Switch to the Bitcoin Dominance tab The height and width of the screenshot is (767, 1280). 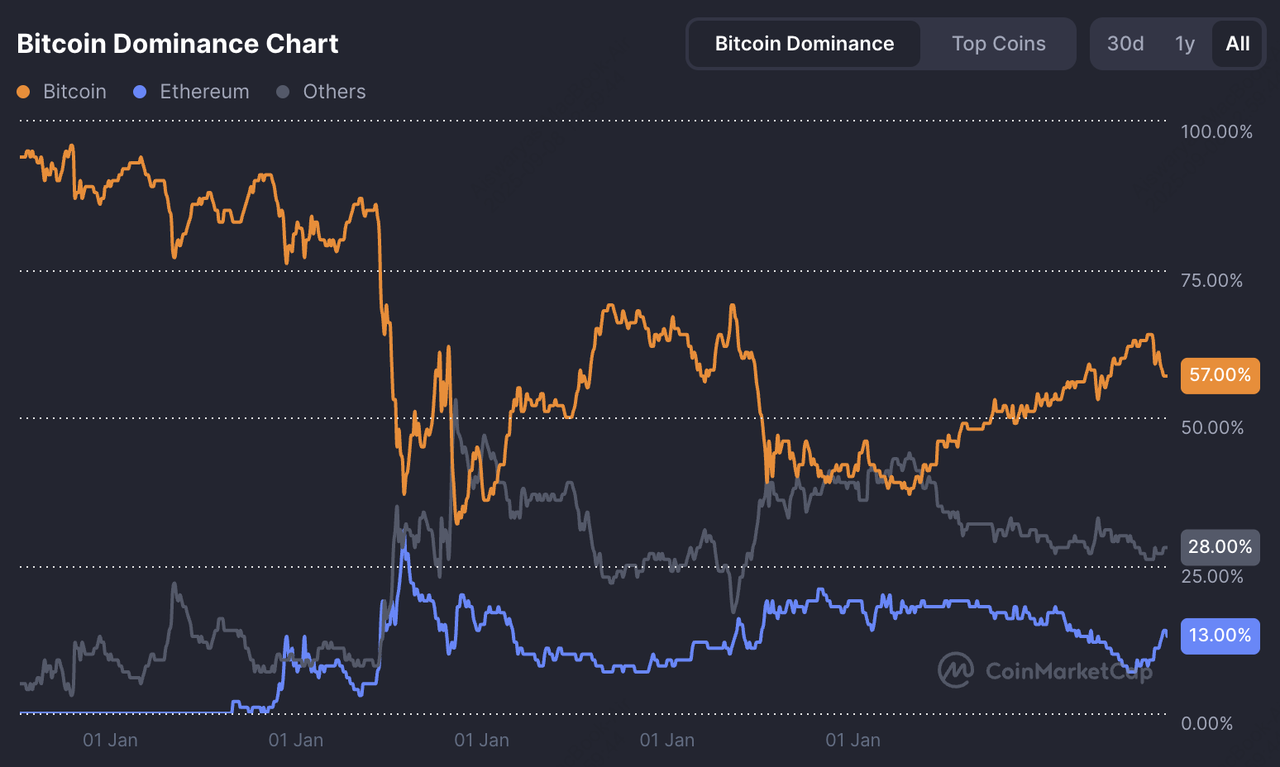tap(804, 44)
